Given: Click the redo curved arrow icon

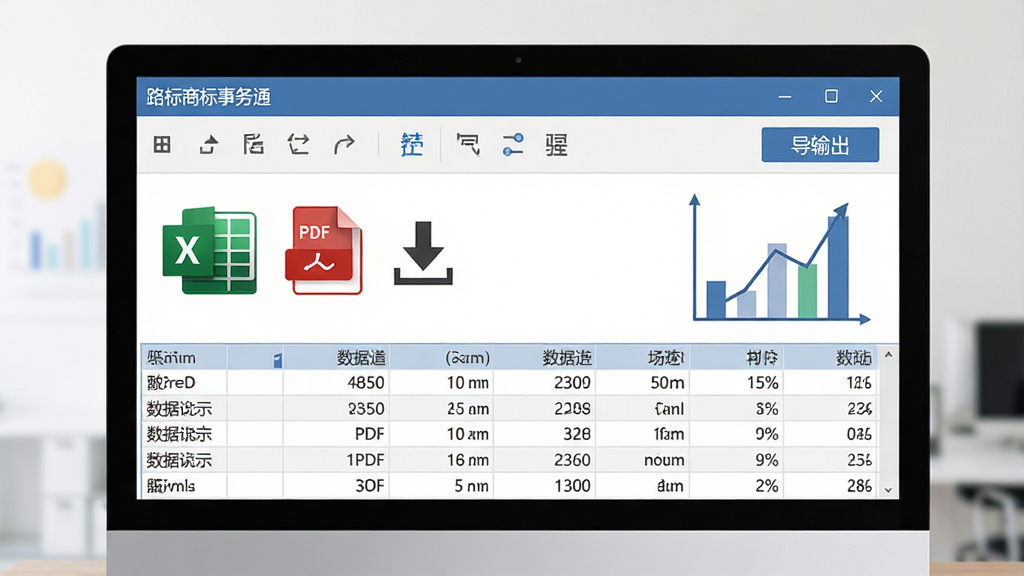Looking at the screenshot, I should point(344,144).
